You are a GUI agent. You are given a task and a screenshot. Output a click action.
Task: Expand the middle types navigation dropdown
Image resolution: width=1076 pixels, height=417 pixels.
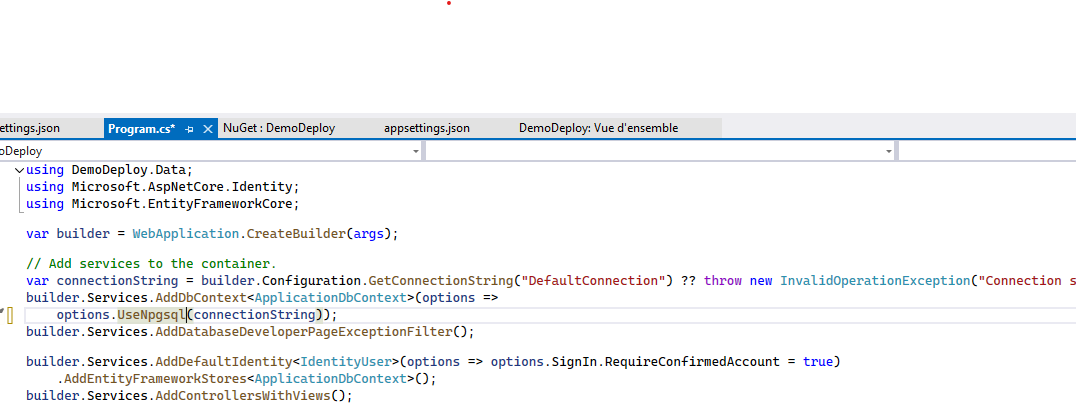click(x=888, y=151)
